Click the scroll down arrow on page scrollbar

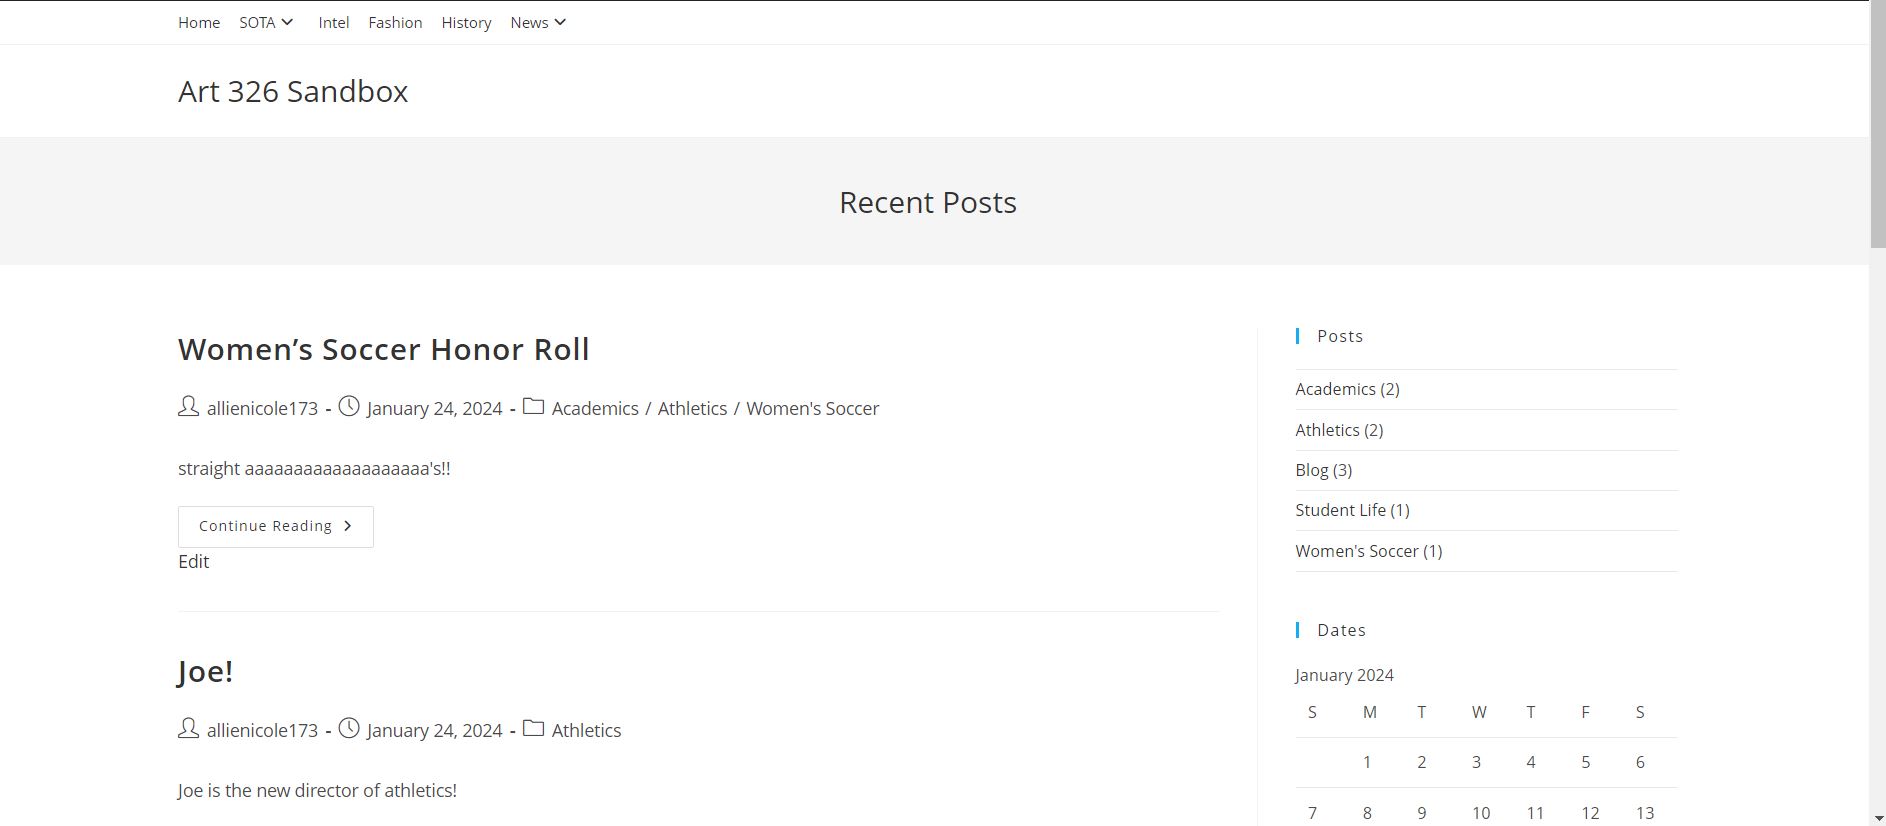click(1877, 818)
